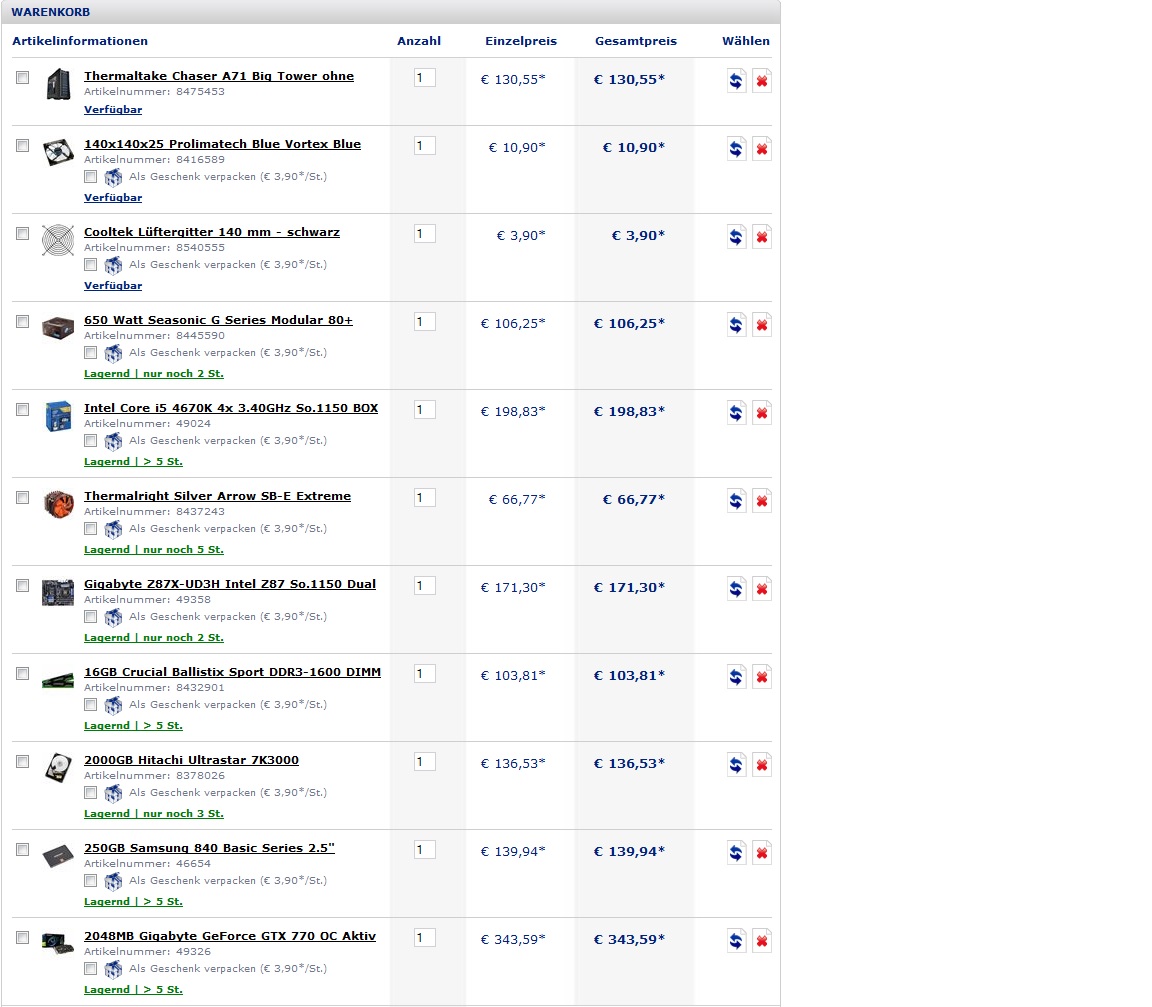Remove Hitachi Ultrastar 7K3000 with red X
This screenshot has height=1007, width=1152.
tap(762, 765)
